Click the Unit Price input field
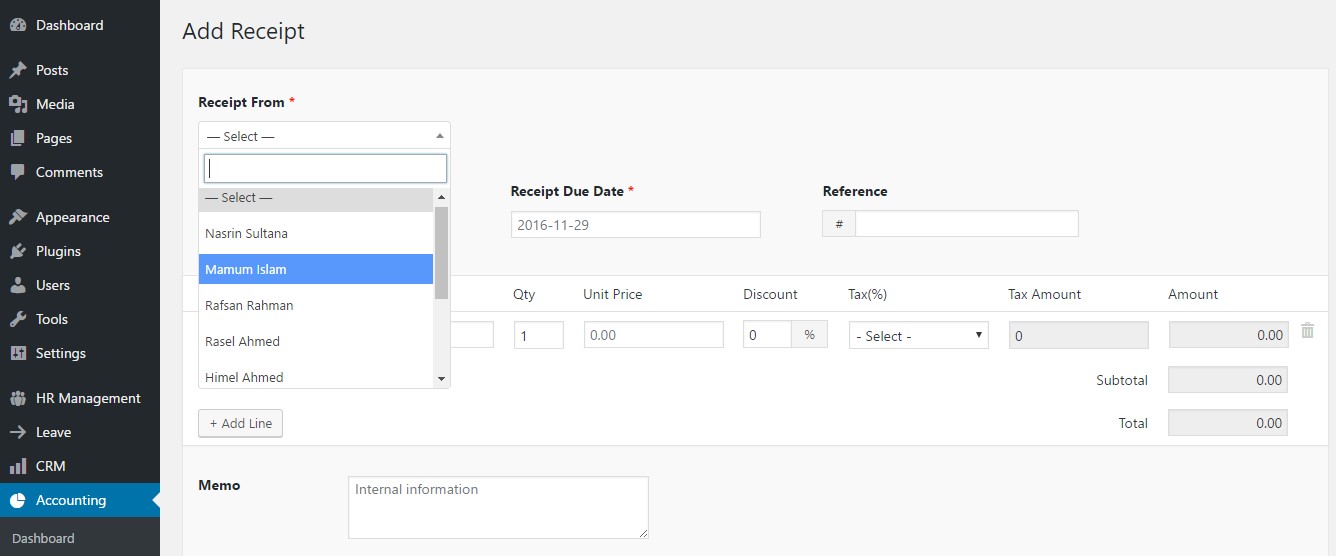Viewport: 1336px width, 556px height. point(653,335)
